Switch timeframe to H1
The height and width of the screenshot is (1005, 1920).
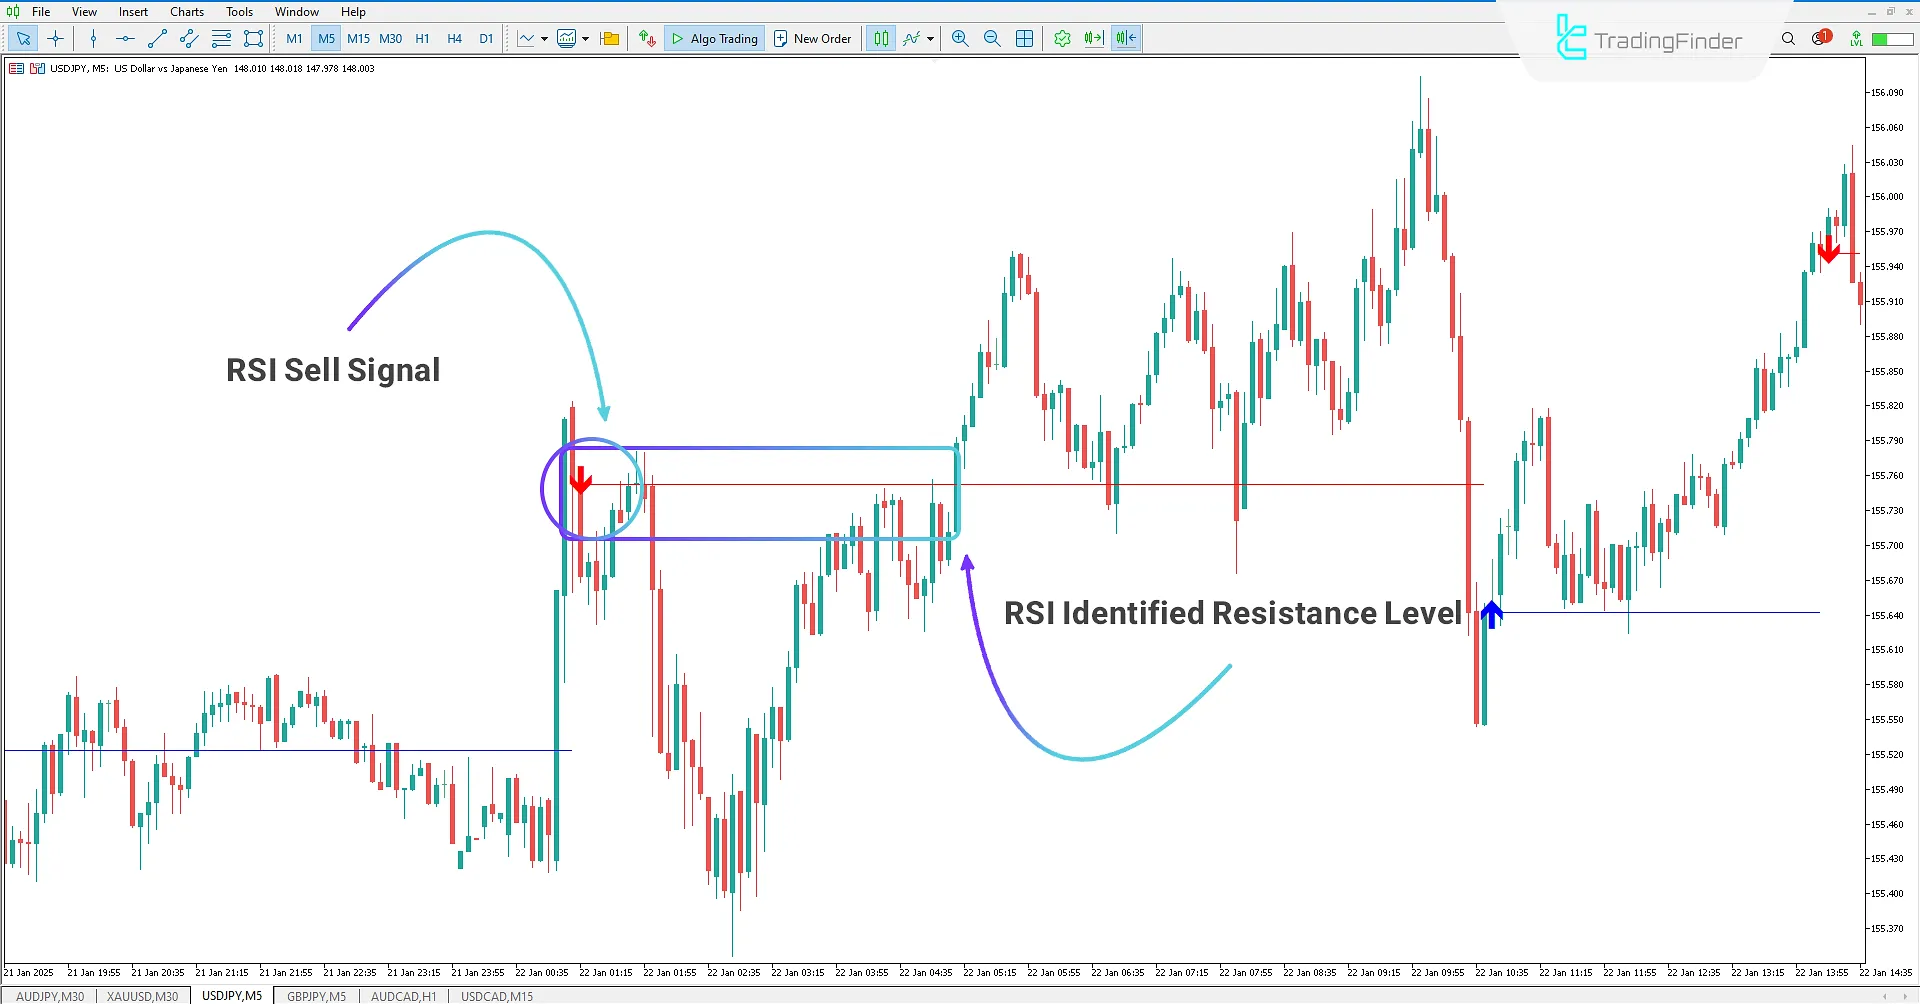(x=422, y=38)
